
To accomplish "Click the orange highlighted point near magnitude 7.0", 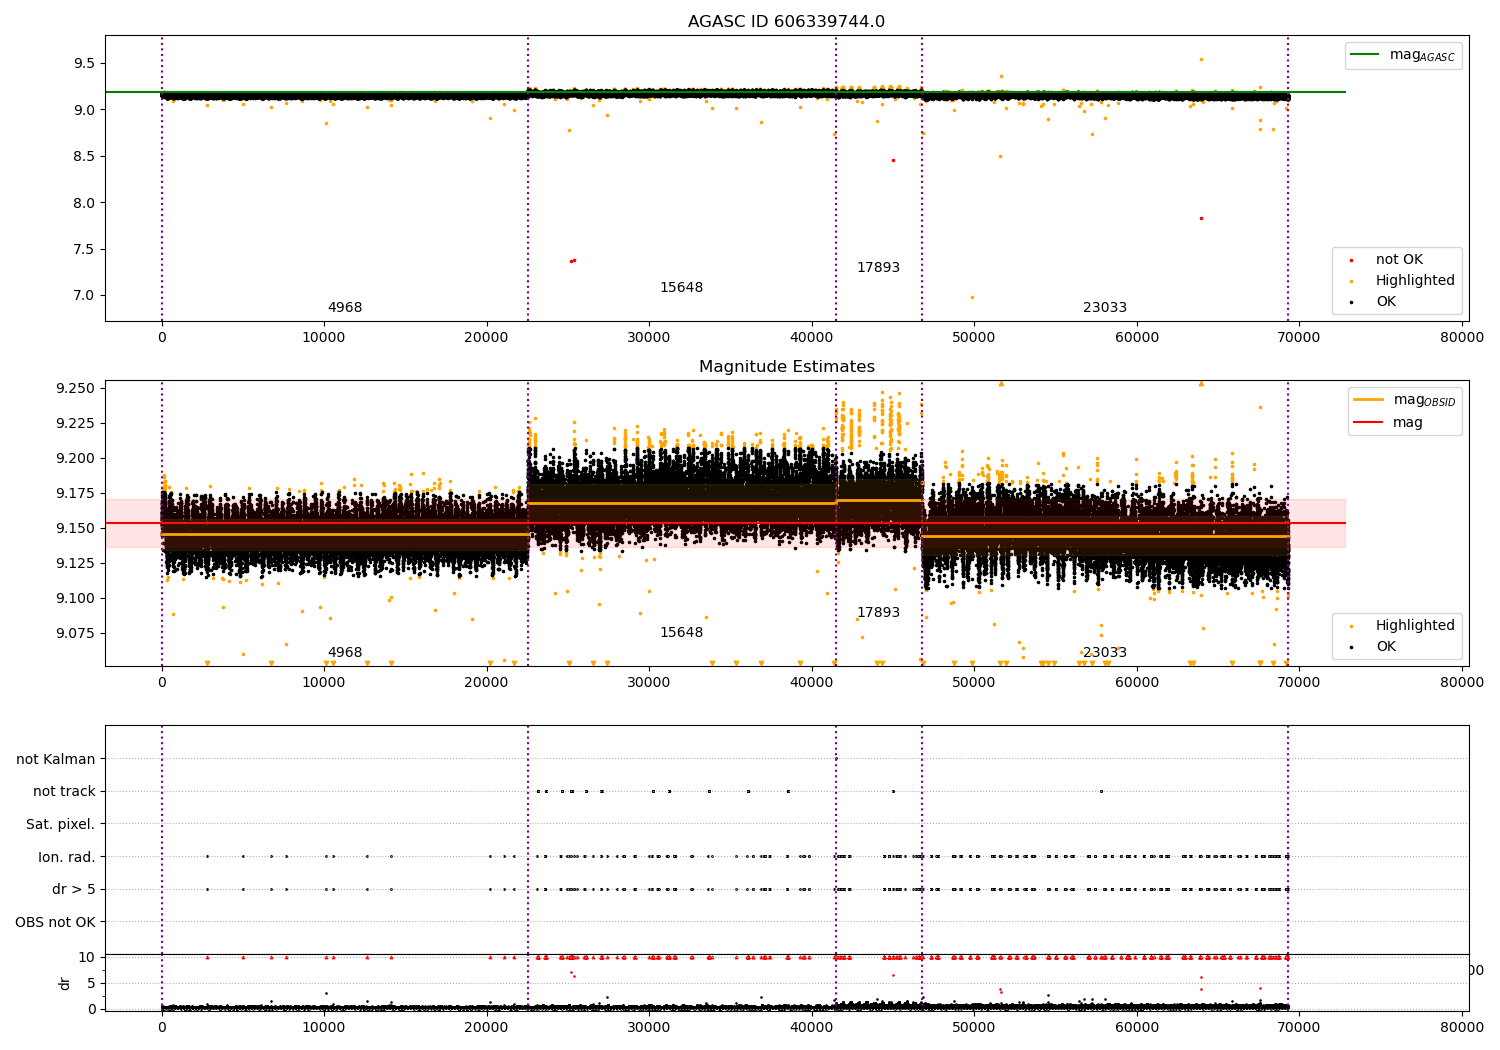I will 972,297.
